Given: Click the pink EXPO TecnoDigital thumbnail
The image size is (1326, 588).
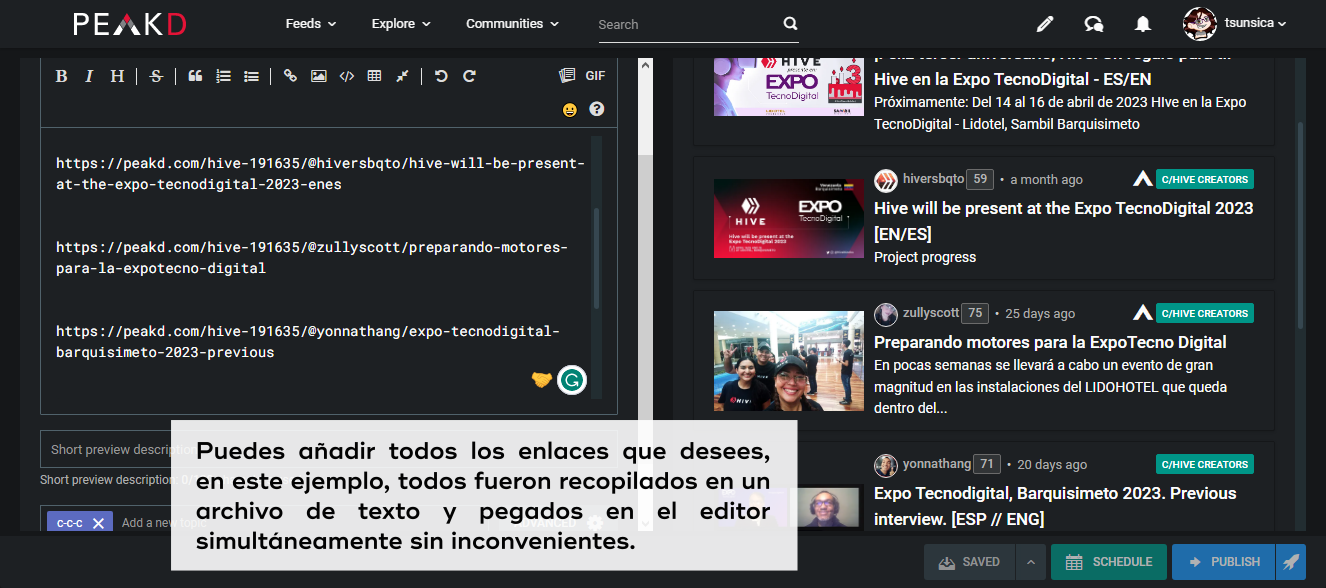Looking at the screenshot, I should click(x=789, y=86).
